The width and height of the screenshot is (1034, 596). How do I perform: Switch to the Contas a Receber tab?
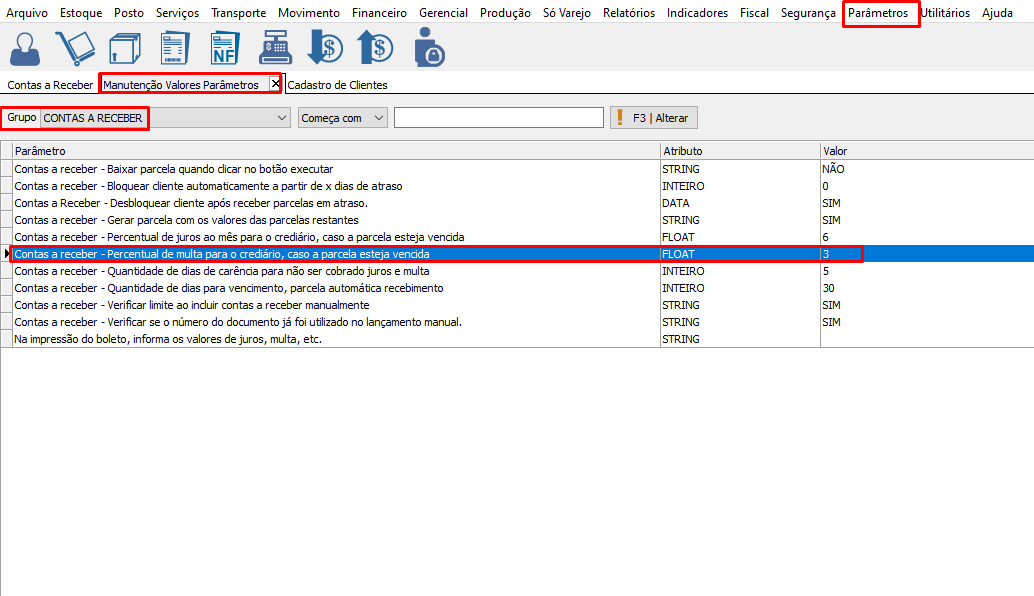pyautogui.click(x=50, y=85)
